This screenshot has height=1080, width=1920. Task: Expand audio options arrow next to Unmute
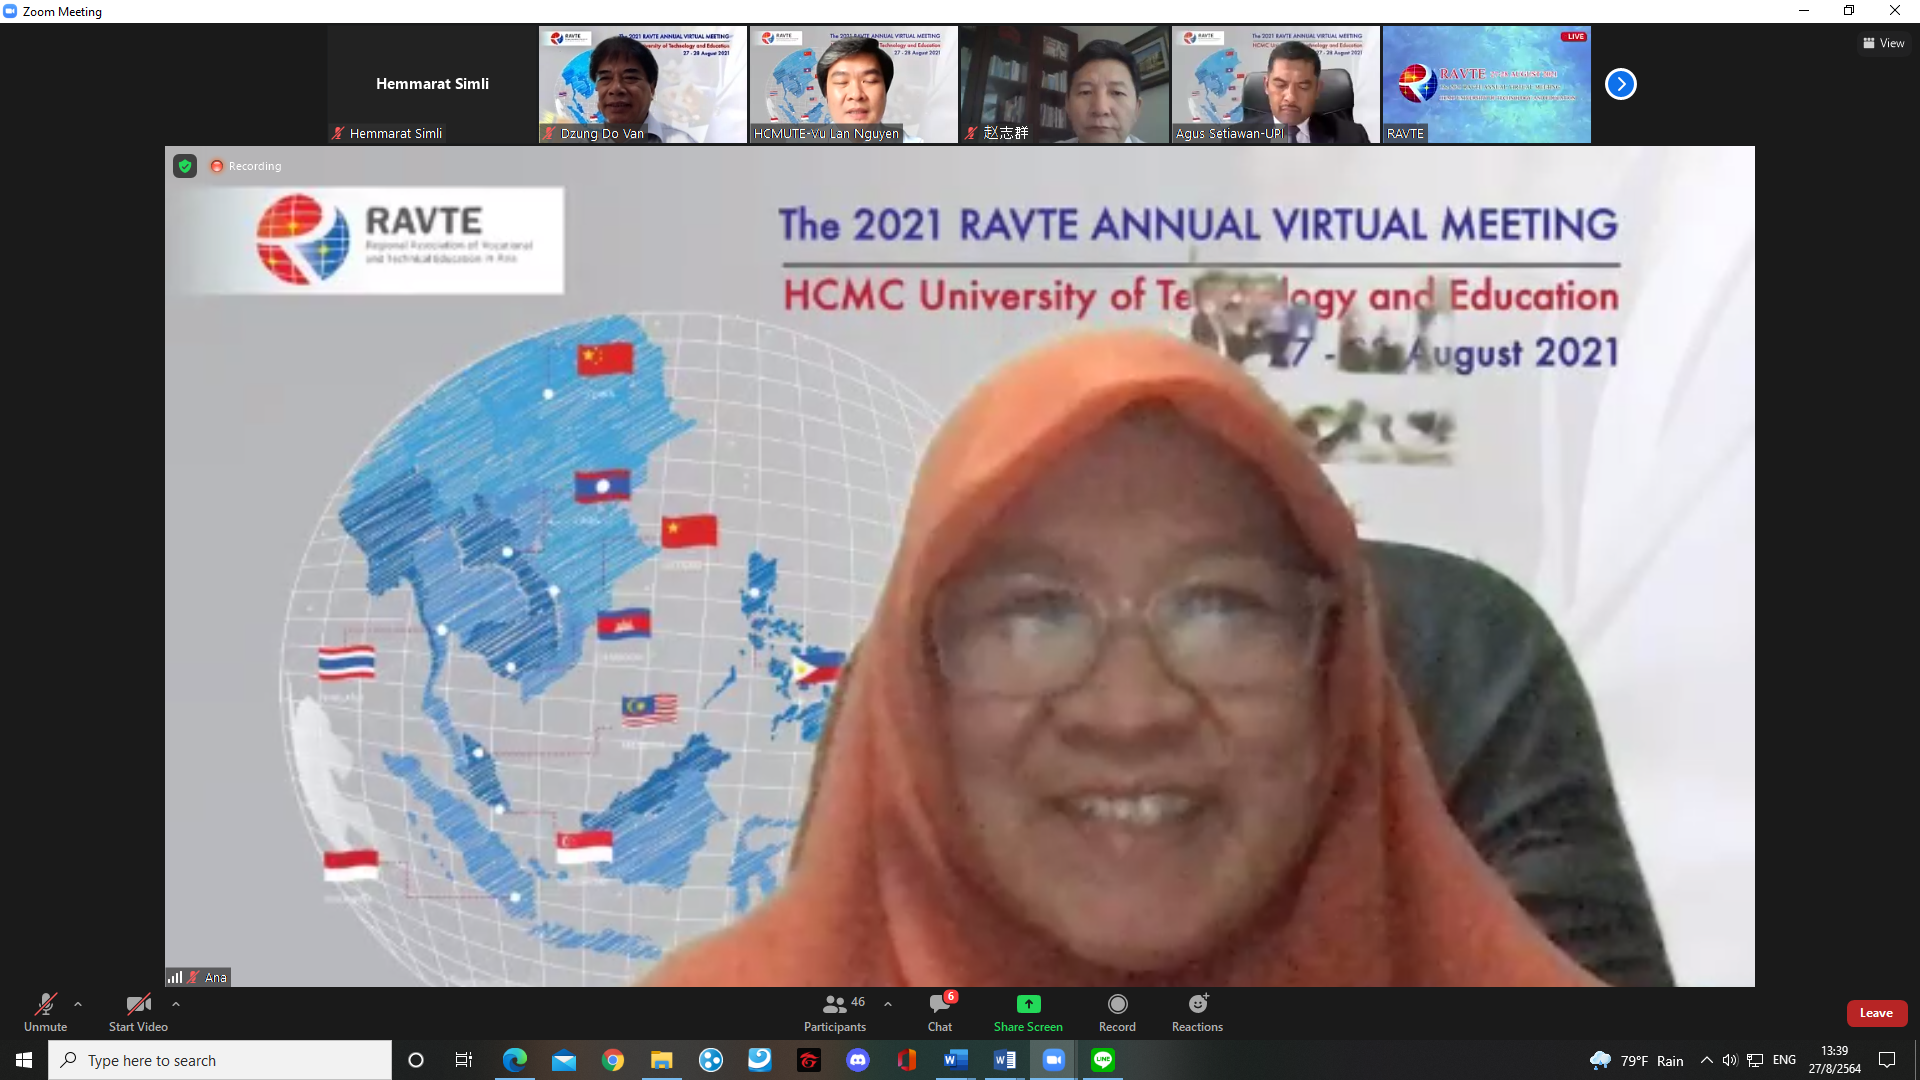78,1004
